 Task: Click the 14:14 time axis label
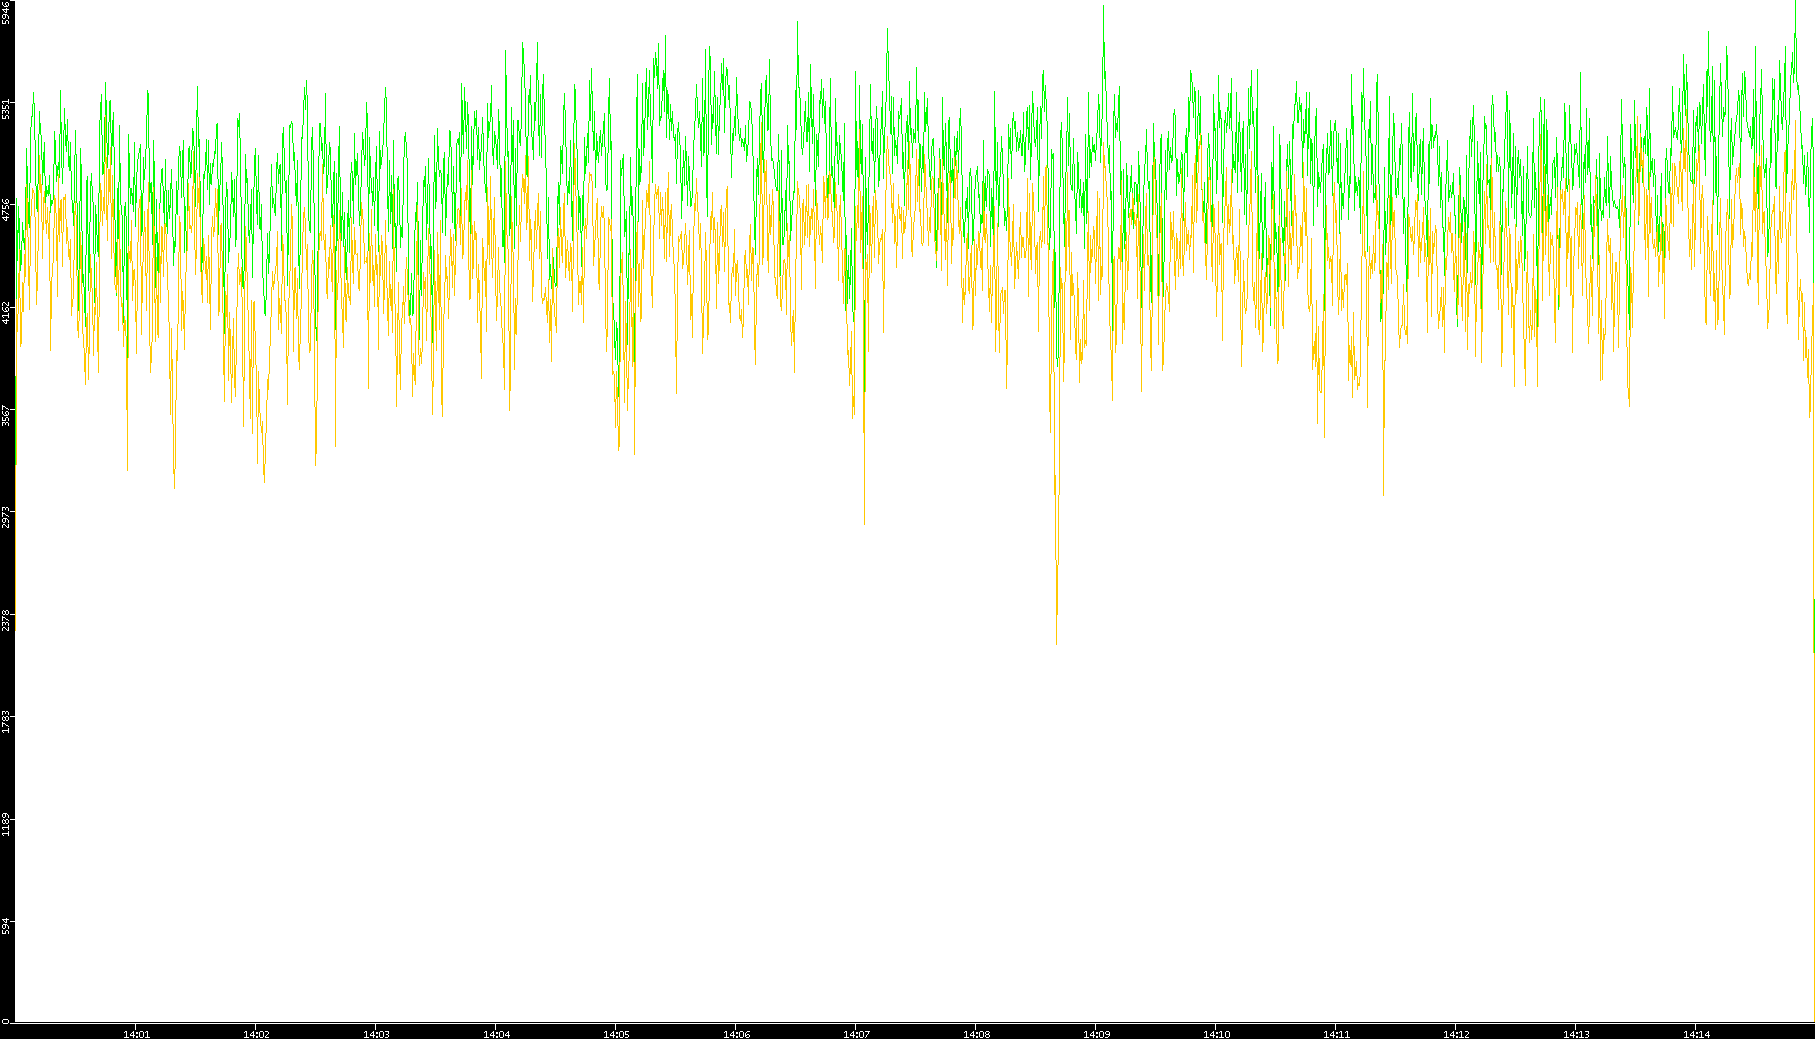click(1696, 1034)
